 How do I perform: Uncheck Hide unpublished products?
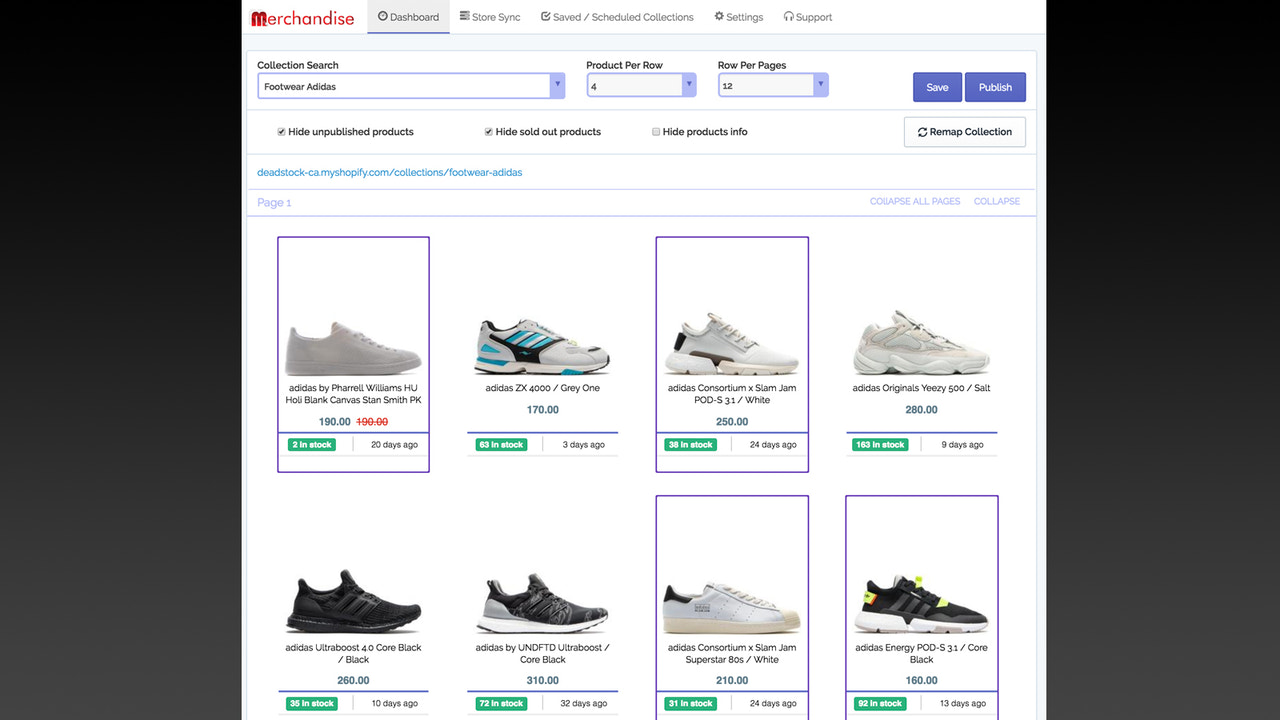(x=281, y=131)
